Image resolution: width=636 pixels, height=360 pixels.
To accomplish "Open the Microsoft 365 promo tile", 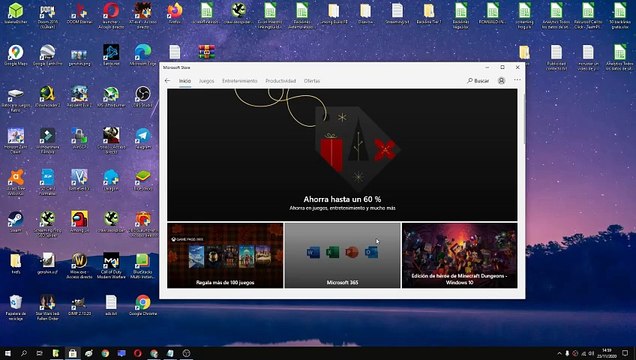I will 342,255.
